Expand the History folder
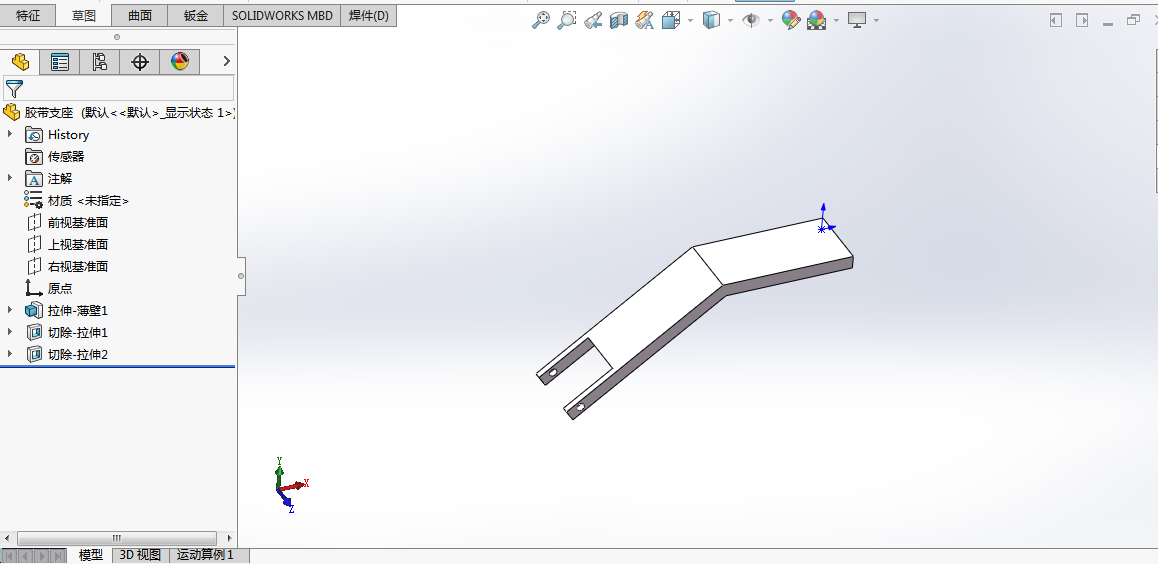This screenshot has width=1158, height=564. click(x=10, y=134)
